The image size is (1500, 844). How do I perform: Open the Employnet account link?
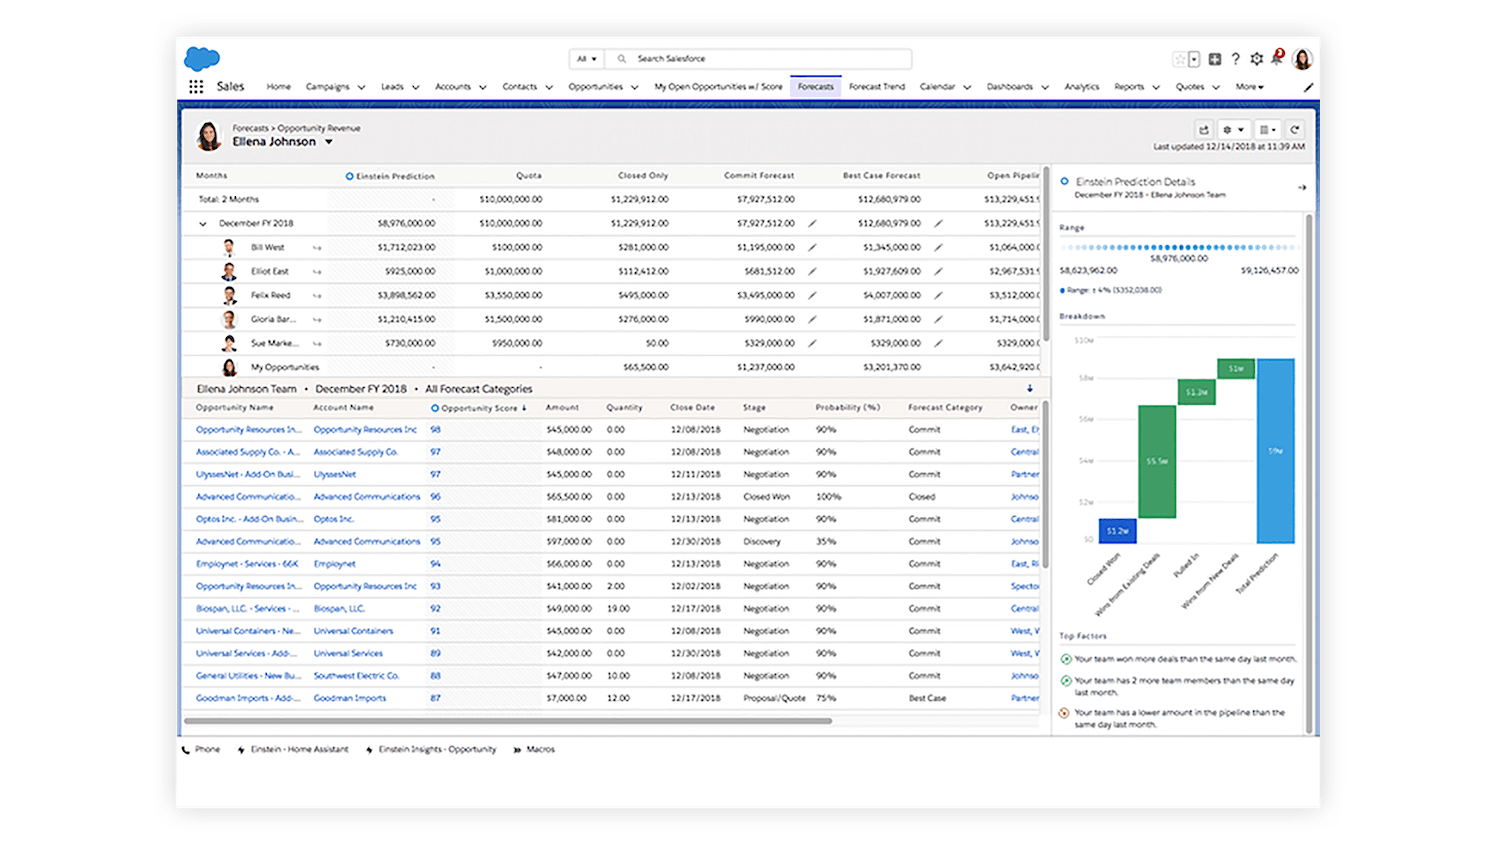point(335,564)
